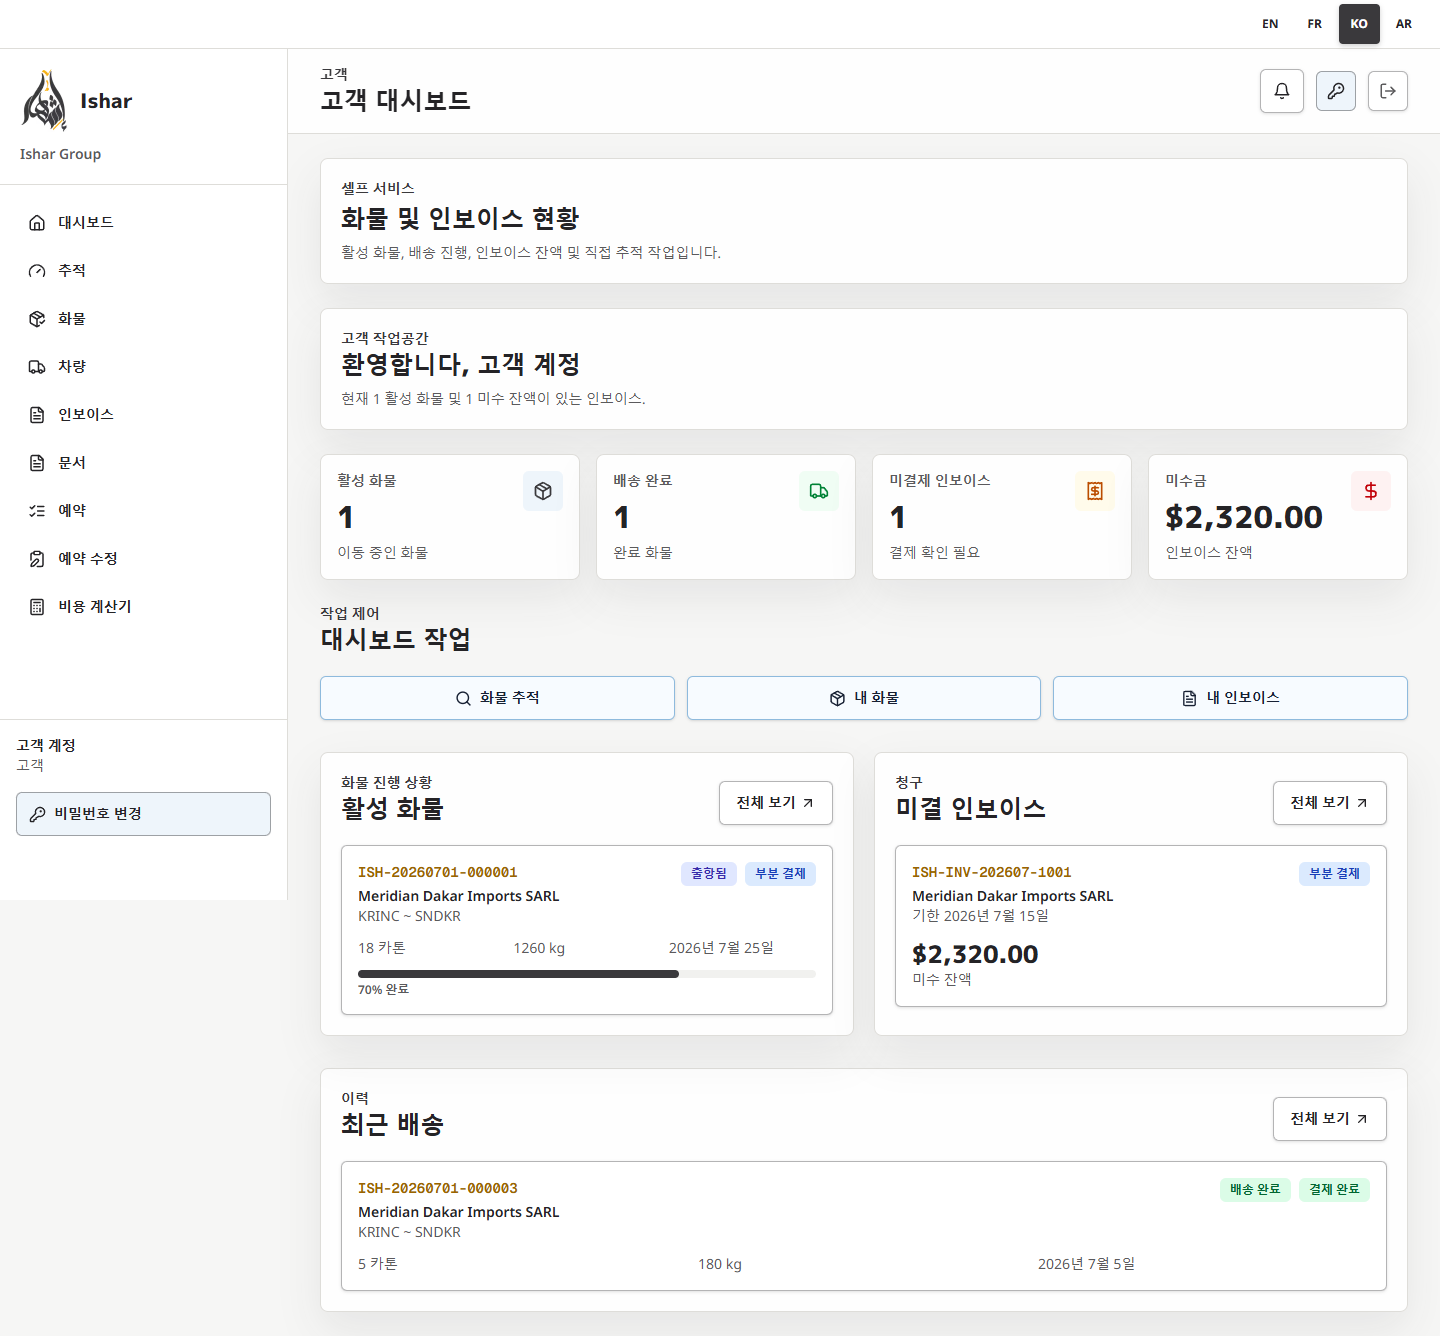
Task: Click the 내 인보이스 button
Action: coord(1230,698)
